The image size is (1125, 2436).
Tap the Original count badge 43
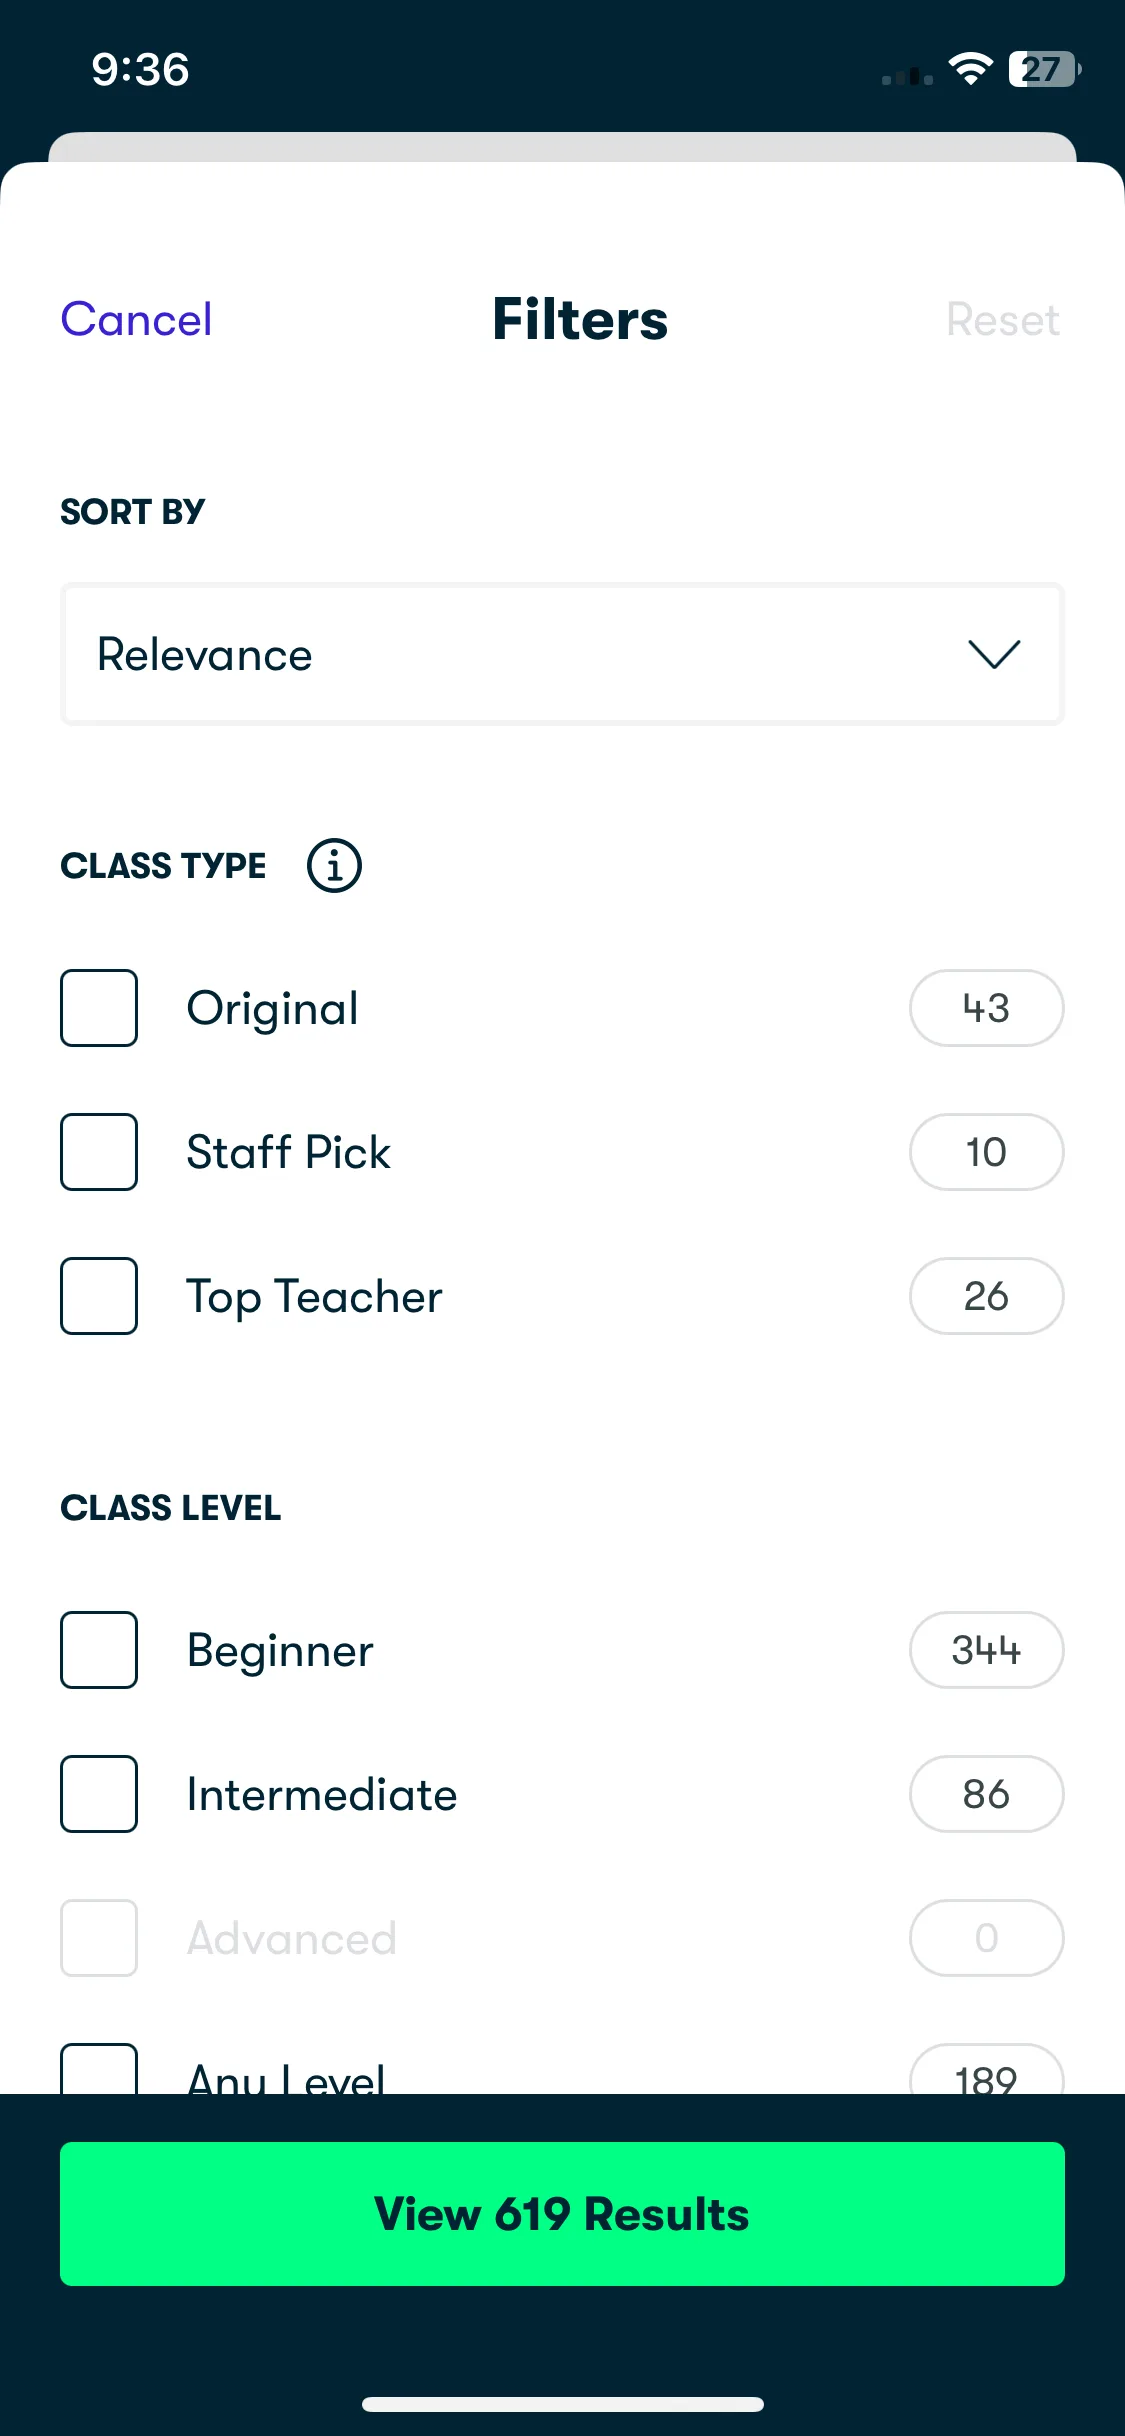[986, 1008]
